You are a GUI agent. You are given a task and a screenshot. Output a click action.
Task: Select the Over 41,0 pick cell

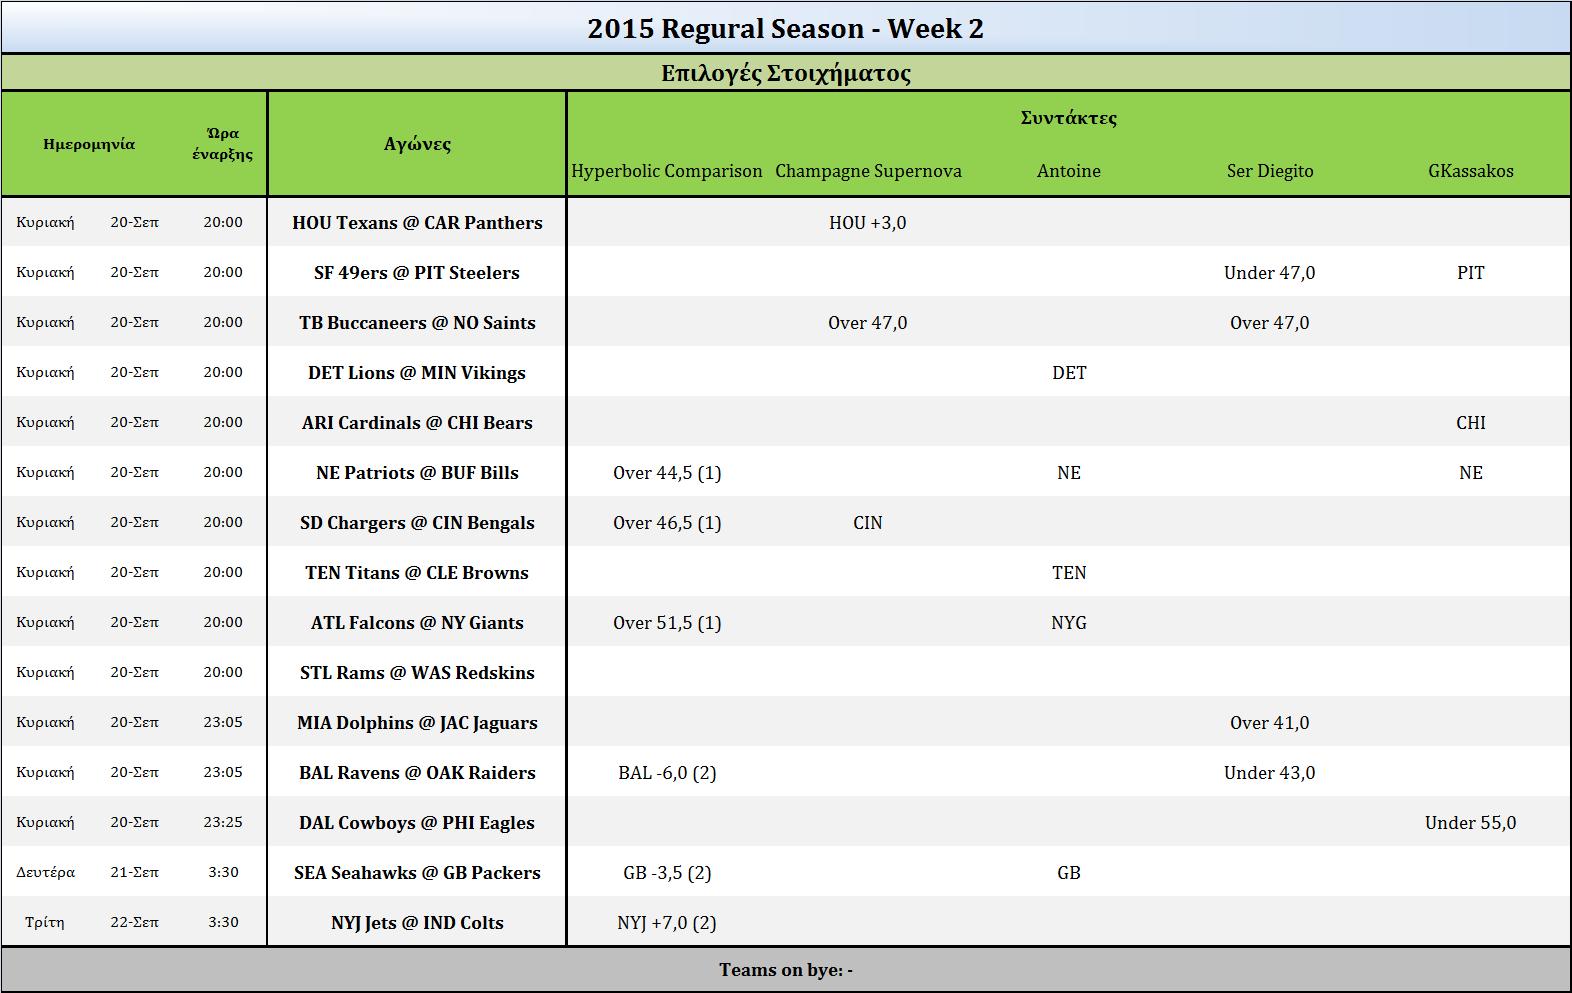coord(1270,722)
